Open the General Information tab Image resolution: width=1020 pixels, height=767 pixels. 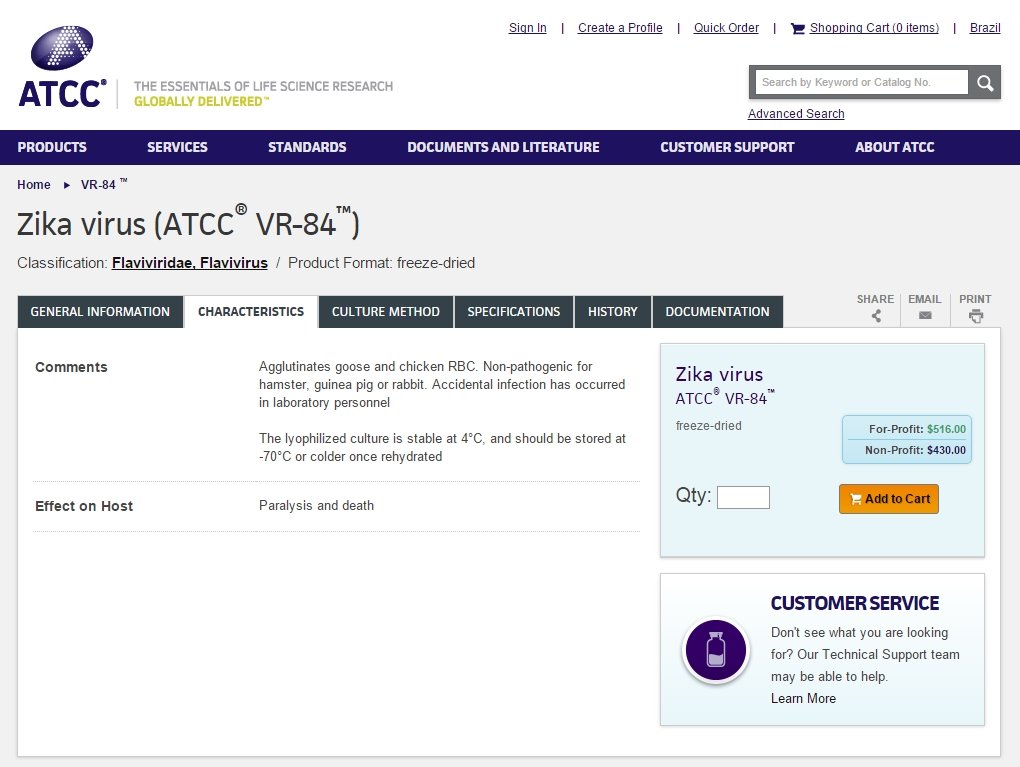coord(100,312)
